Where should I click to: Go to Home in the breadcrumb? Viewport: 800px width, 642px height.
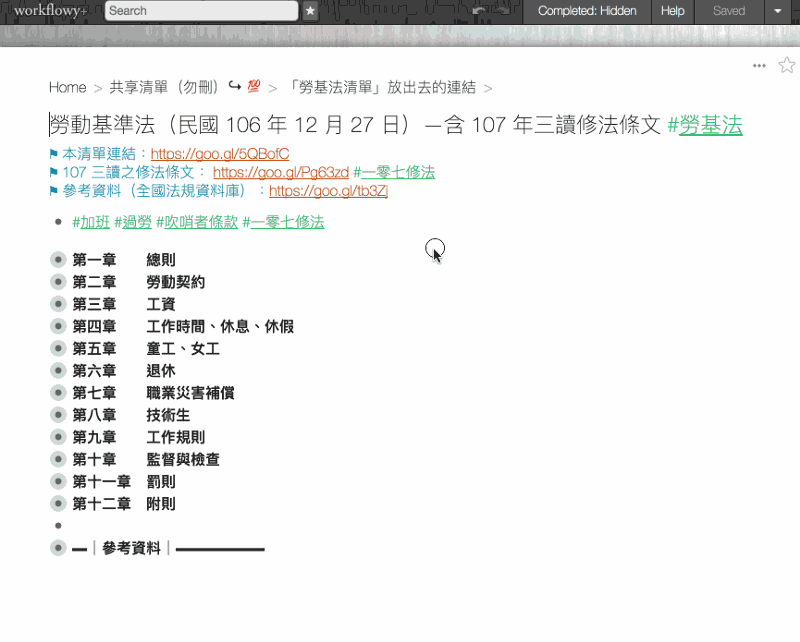point(67,88)
